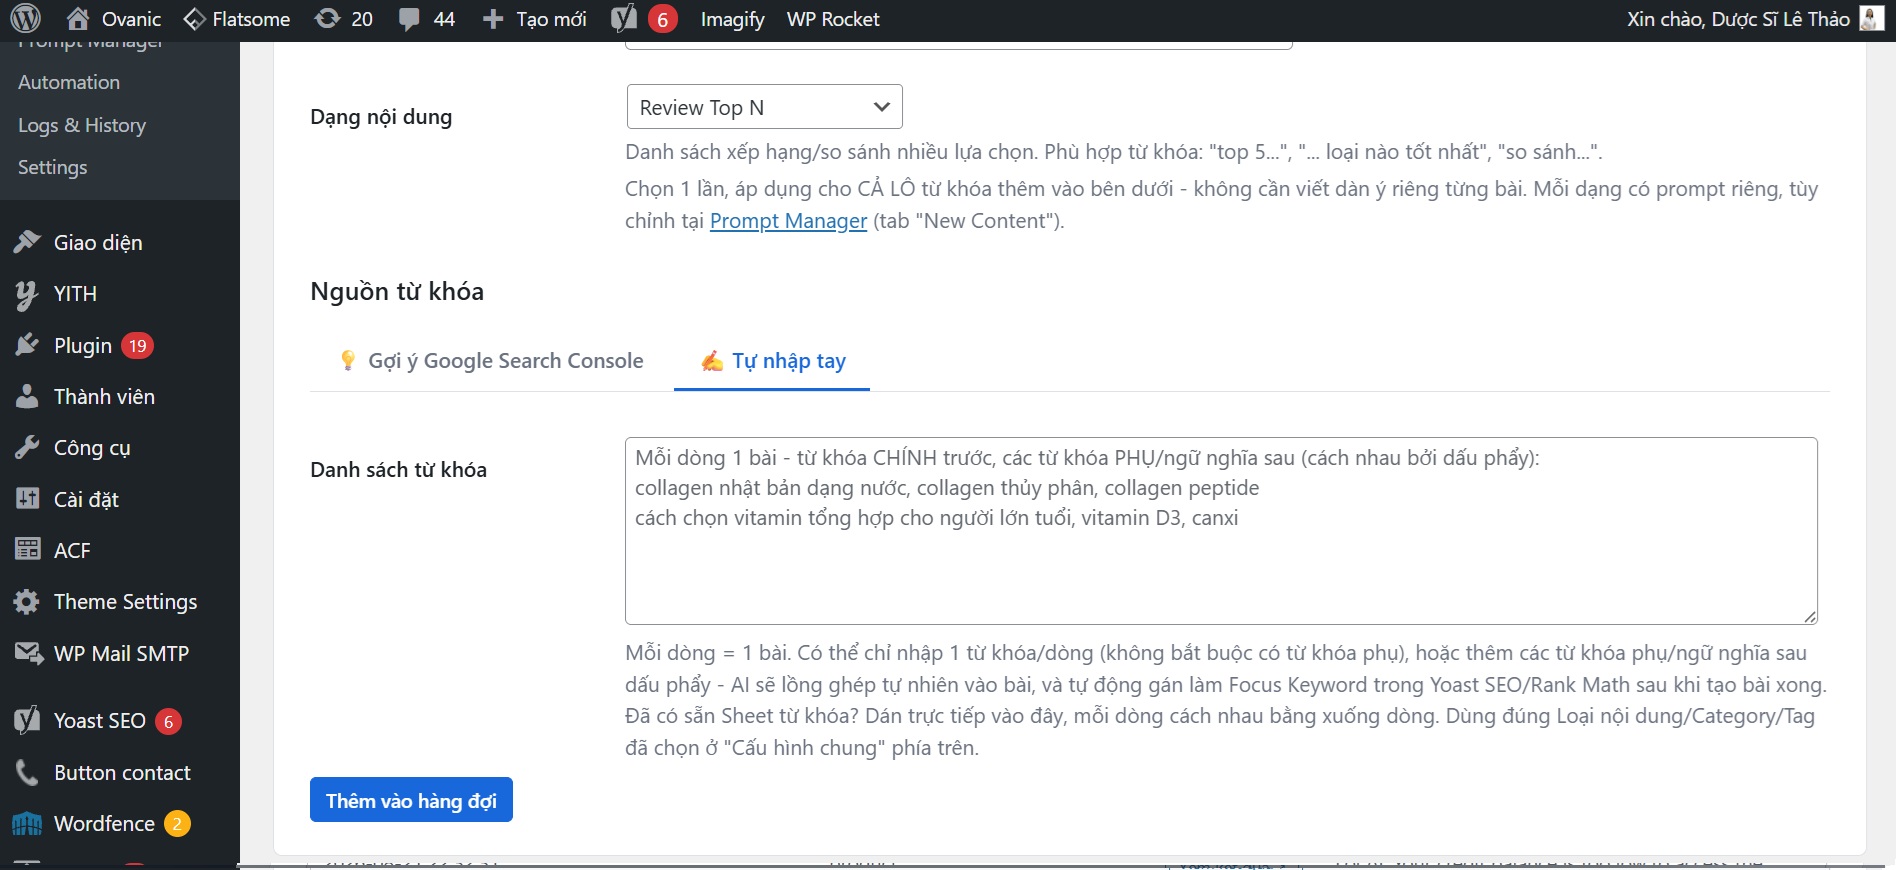Screen dimensions: 1896x870
Task: Click the YITH sidebar icon
Action: click(27, 294)
